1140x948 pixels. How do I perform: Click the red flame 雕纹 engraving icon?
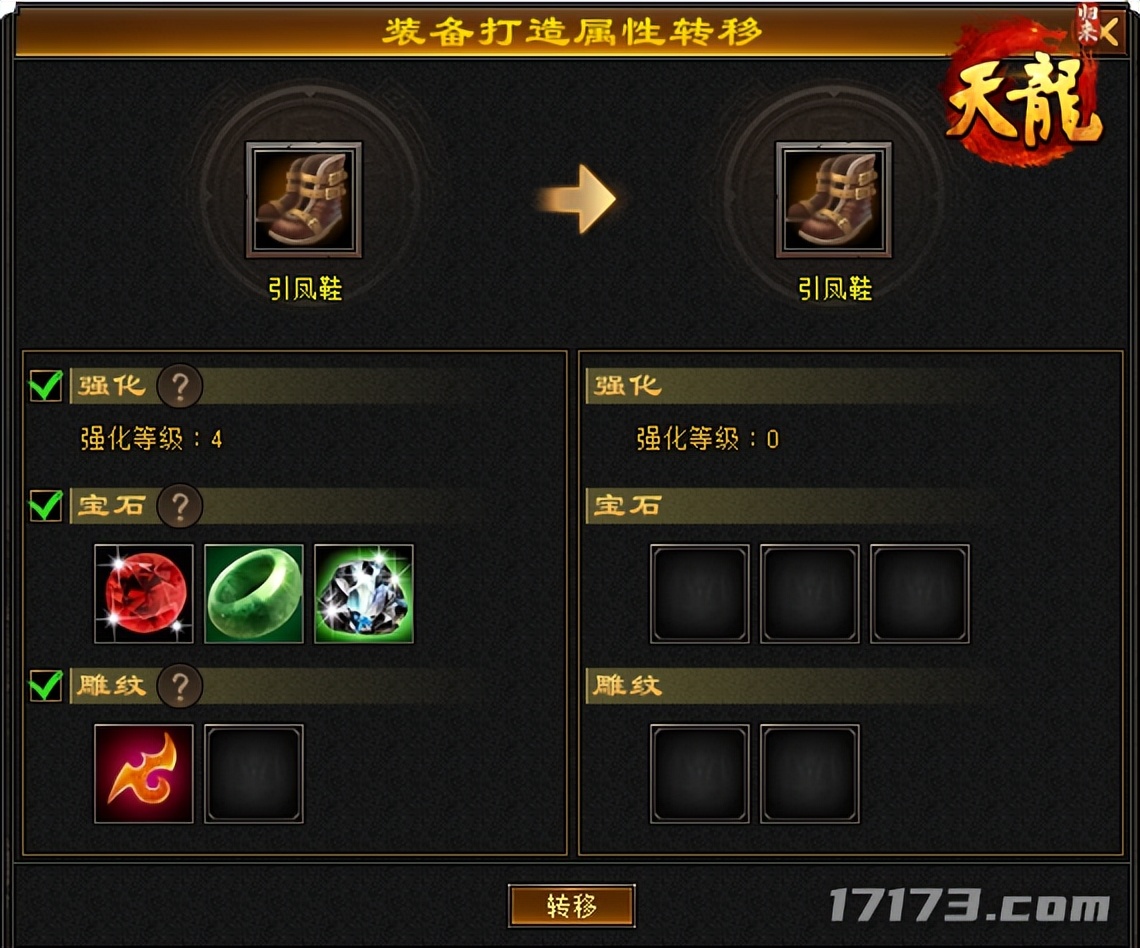[x=144, y=774]
